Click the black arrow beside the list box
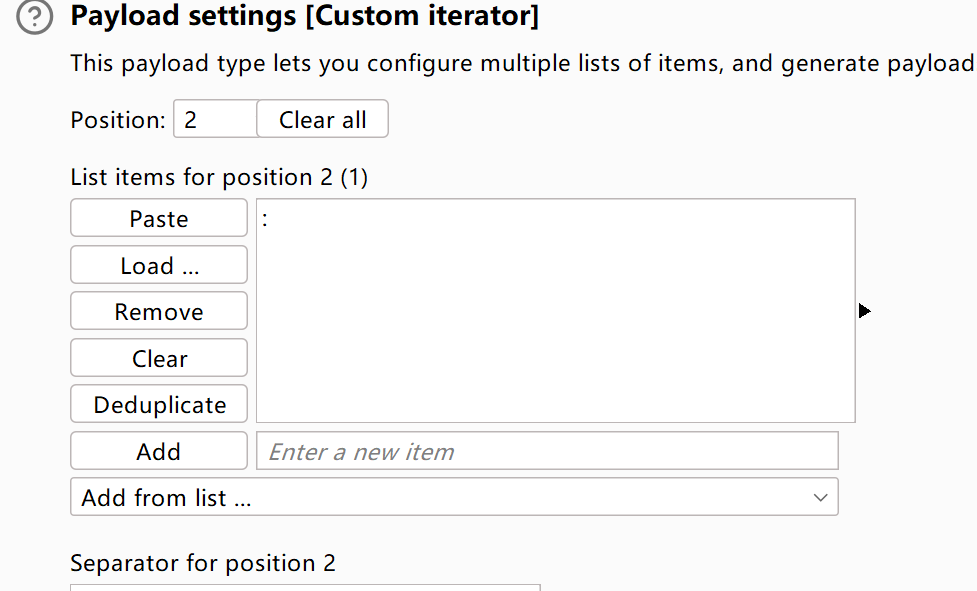 pos(865,311)
